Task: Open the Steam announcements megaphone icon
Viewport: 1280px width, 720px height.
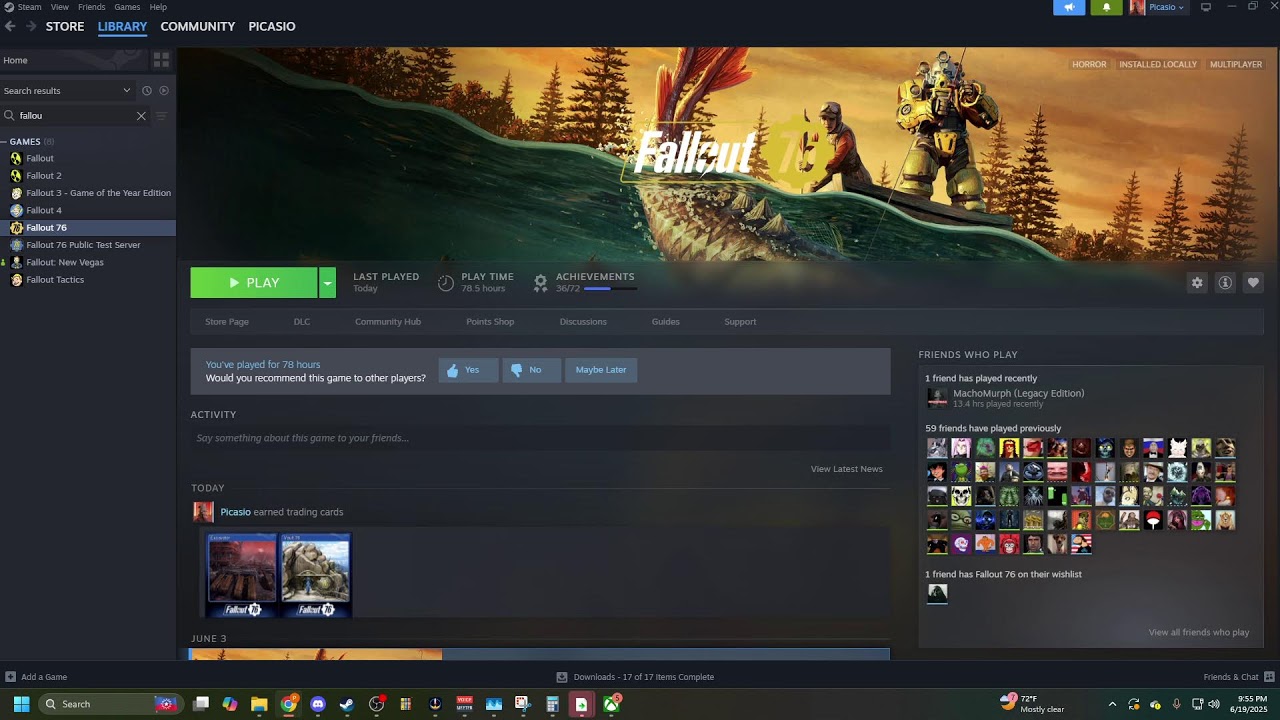Action: pyautogui.click(x=1069, y=7)
